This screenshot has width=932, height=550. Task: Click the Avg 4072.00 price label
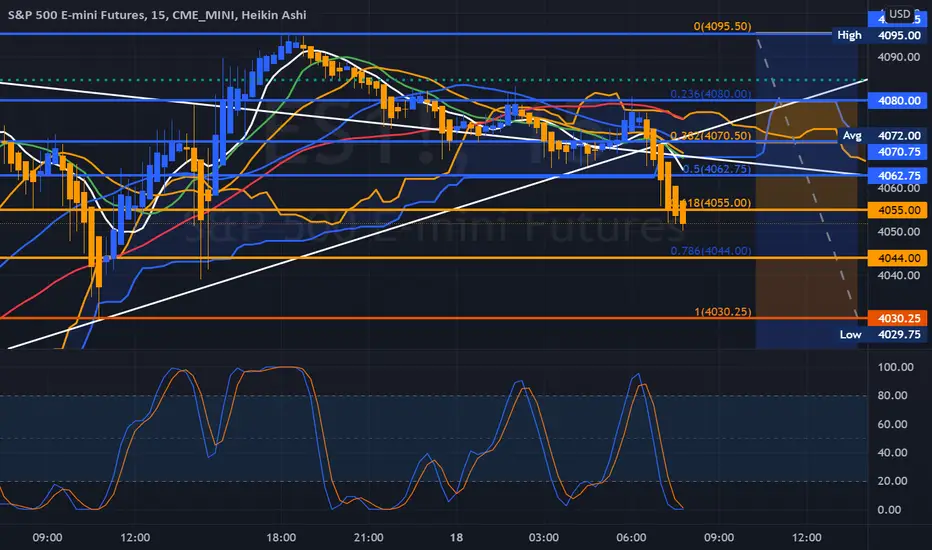(881, 136)
